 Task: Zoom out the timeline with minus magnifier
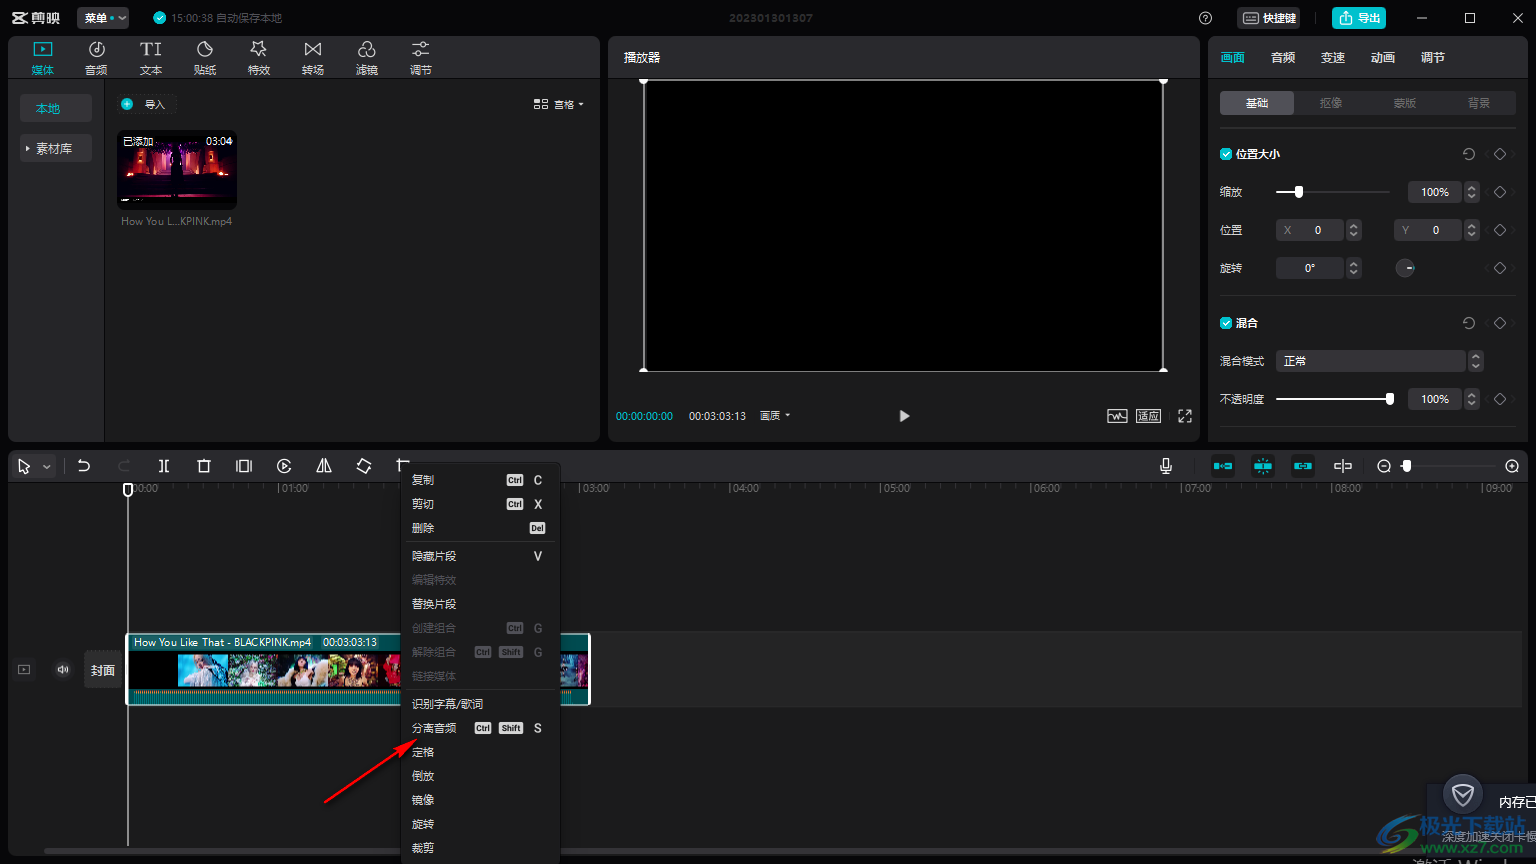click(1384, 466)
